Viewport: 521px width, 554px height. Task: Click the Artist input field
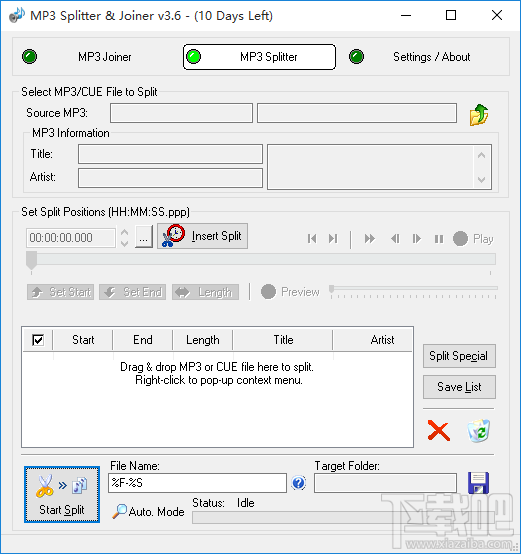pos(170,178)
